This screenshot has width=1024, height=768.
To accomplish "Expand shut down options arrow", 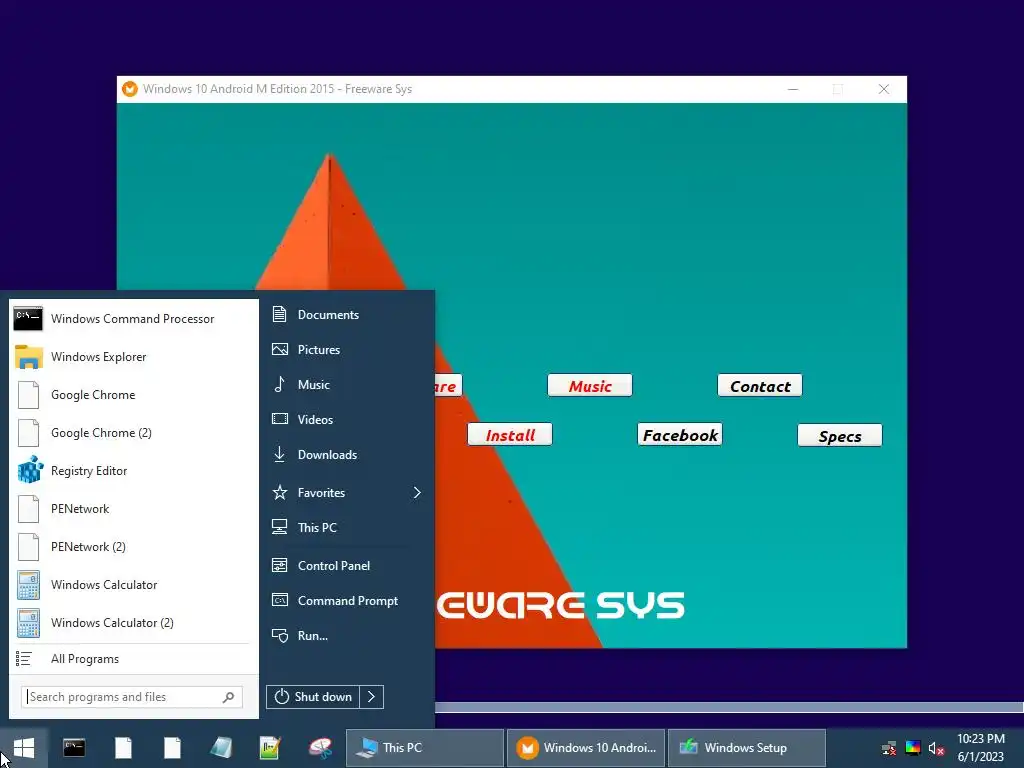I will [x=372, y=697].
